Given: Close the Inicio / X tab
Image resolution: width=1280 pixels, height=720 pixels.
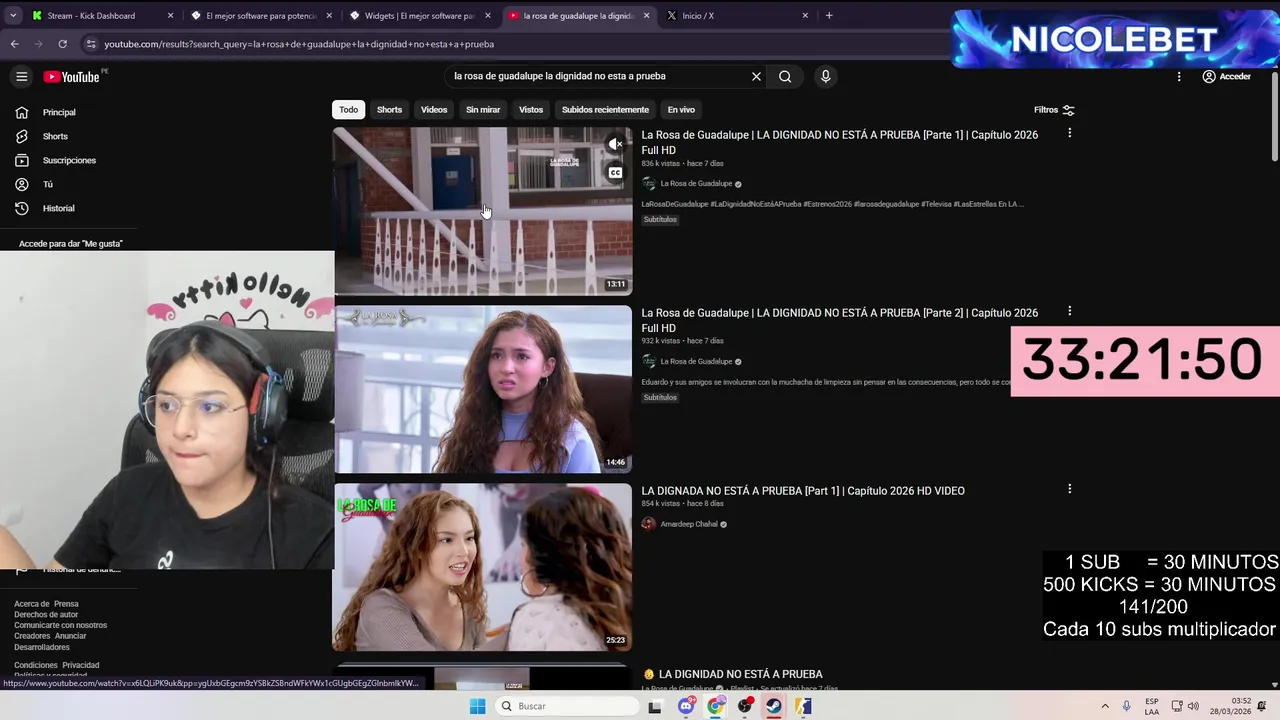Looking at the screenshot, I should [805, 15].
